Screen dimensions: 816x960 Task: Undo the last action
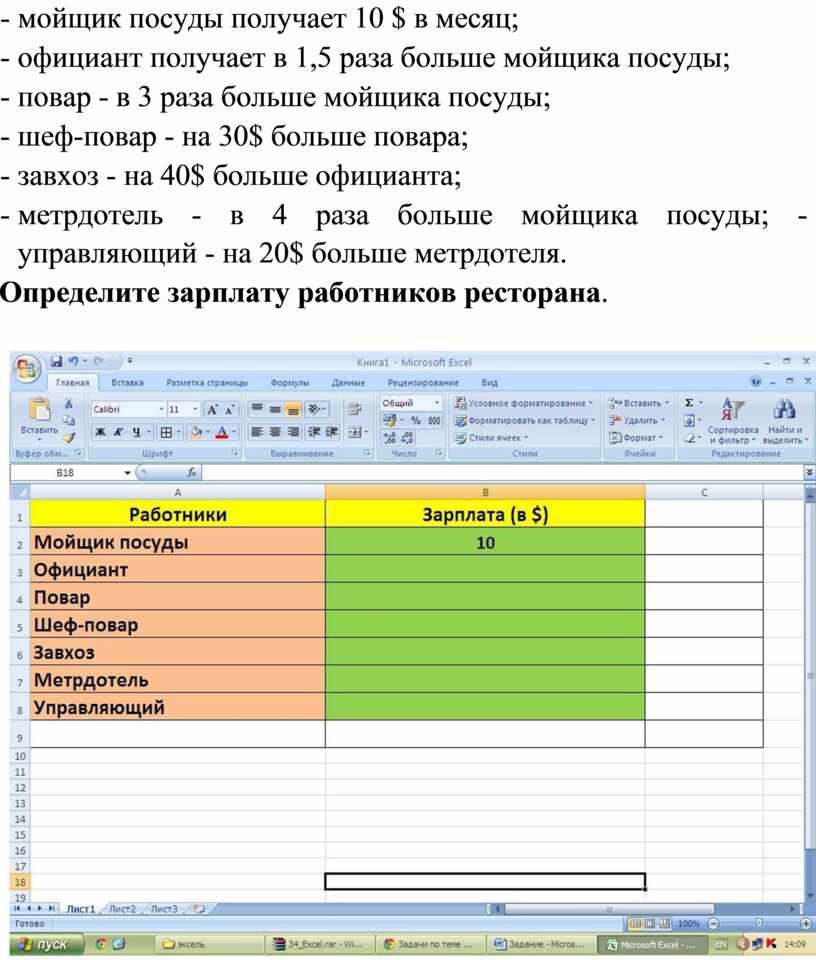coord(73,362)
